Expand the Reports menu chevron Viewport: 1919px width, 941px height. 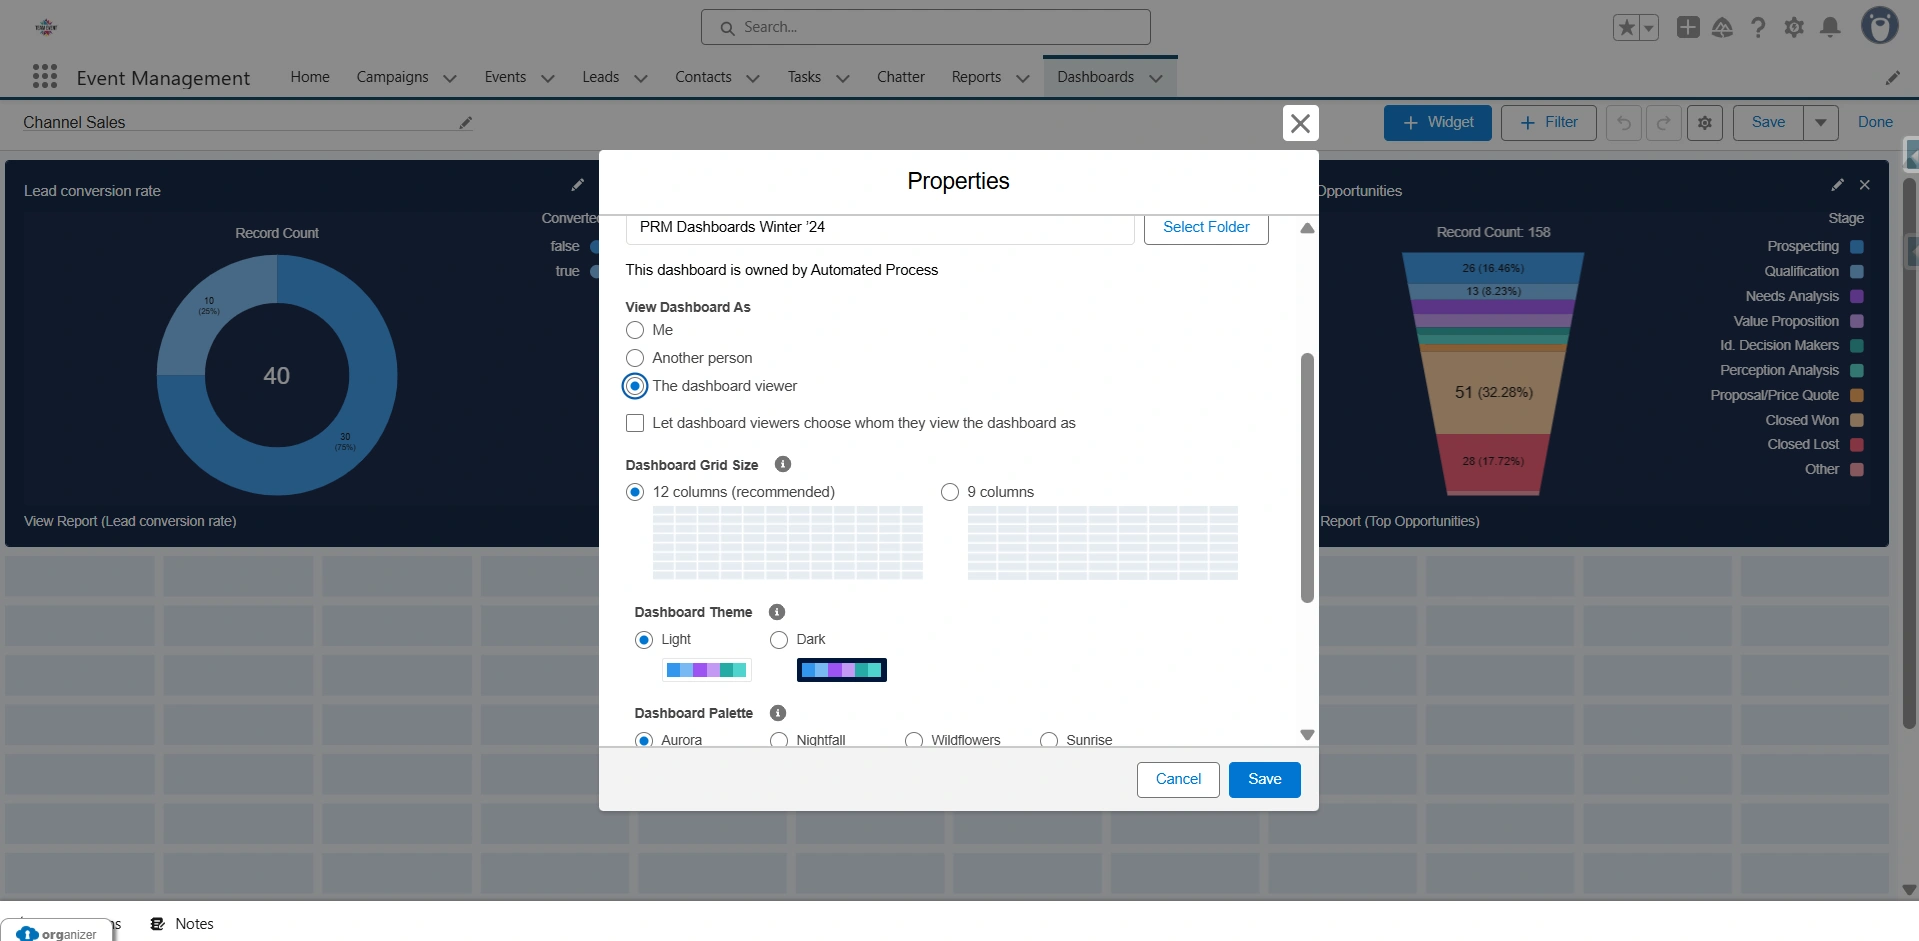click(x=1021, y=78)
